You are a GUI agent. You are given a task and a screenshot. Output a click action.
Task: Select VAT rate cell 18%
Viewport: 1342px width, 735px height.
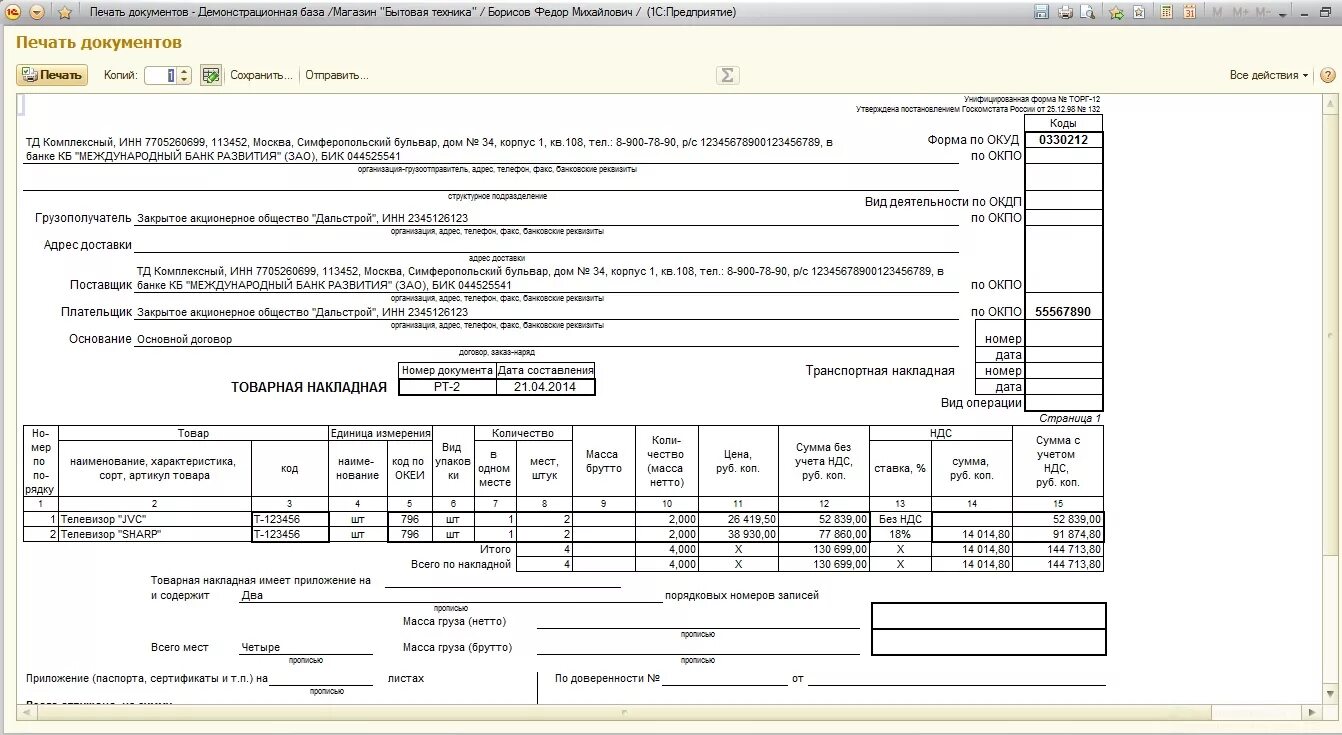point(900,534)
